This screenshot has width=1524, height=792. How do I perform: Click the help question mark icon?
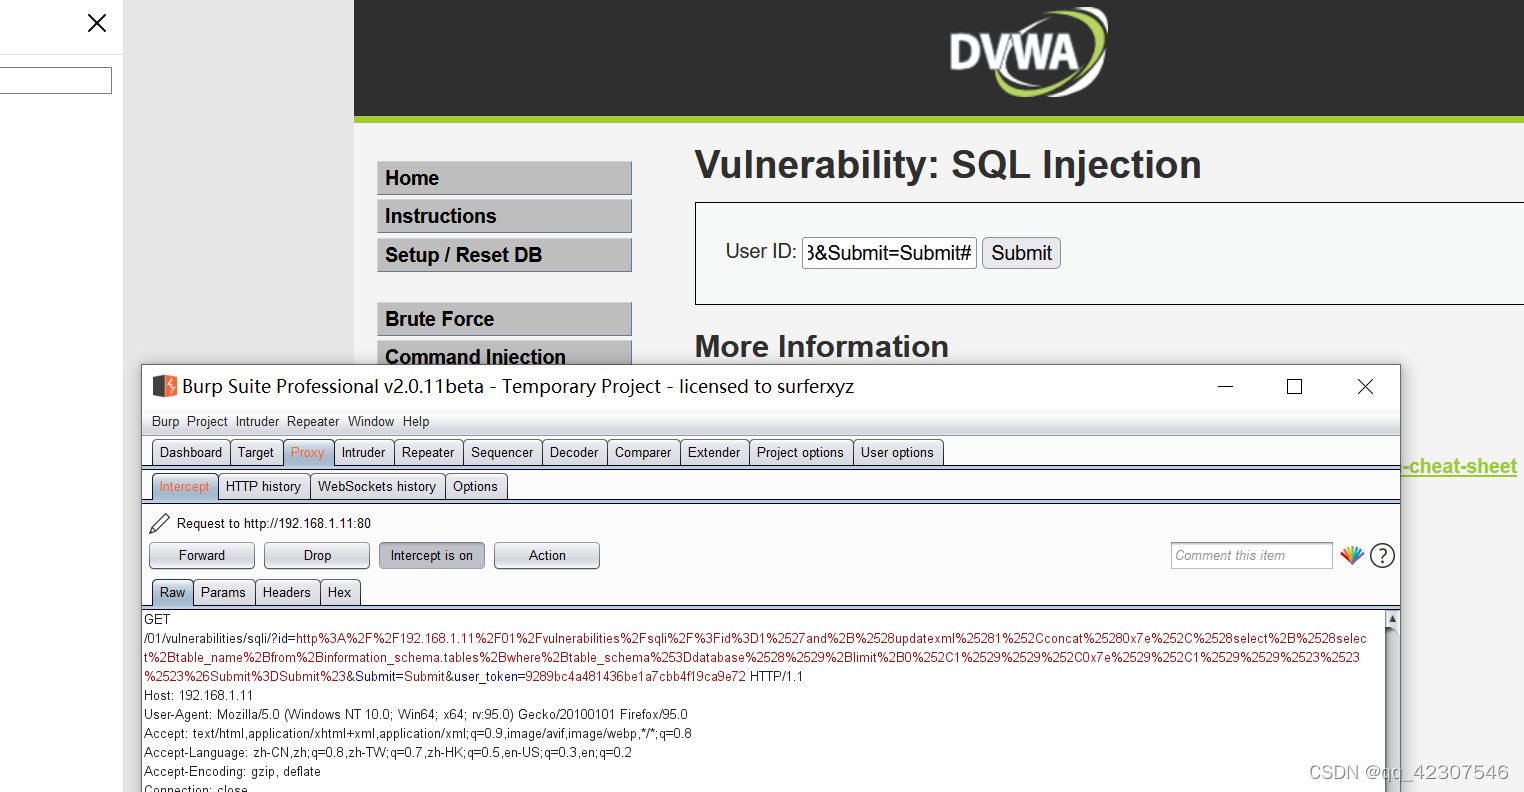point(1382,555)
